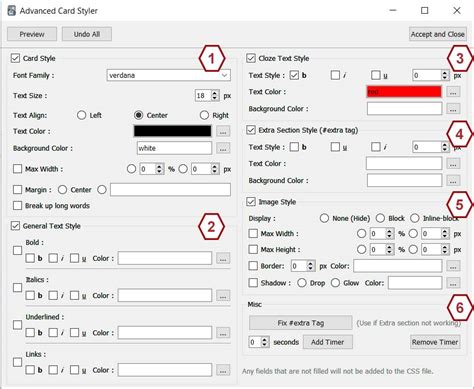
Task: Check bold in Extra Section Style
Action: tap(294, 147)
